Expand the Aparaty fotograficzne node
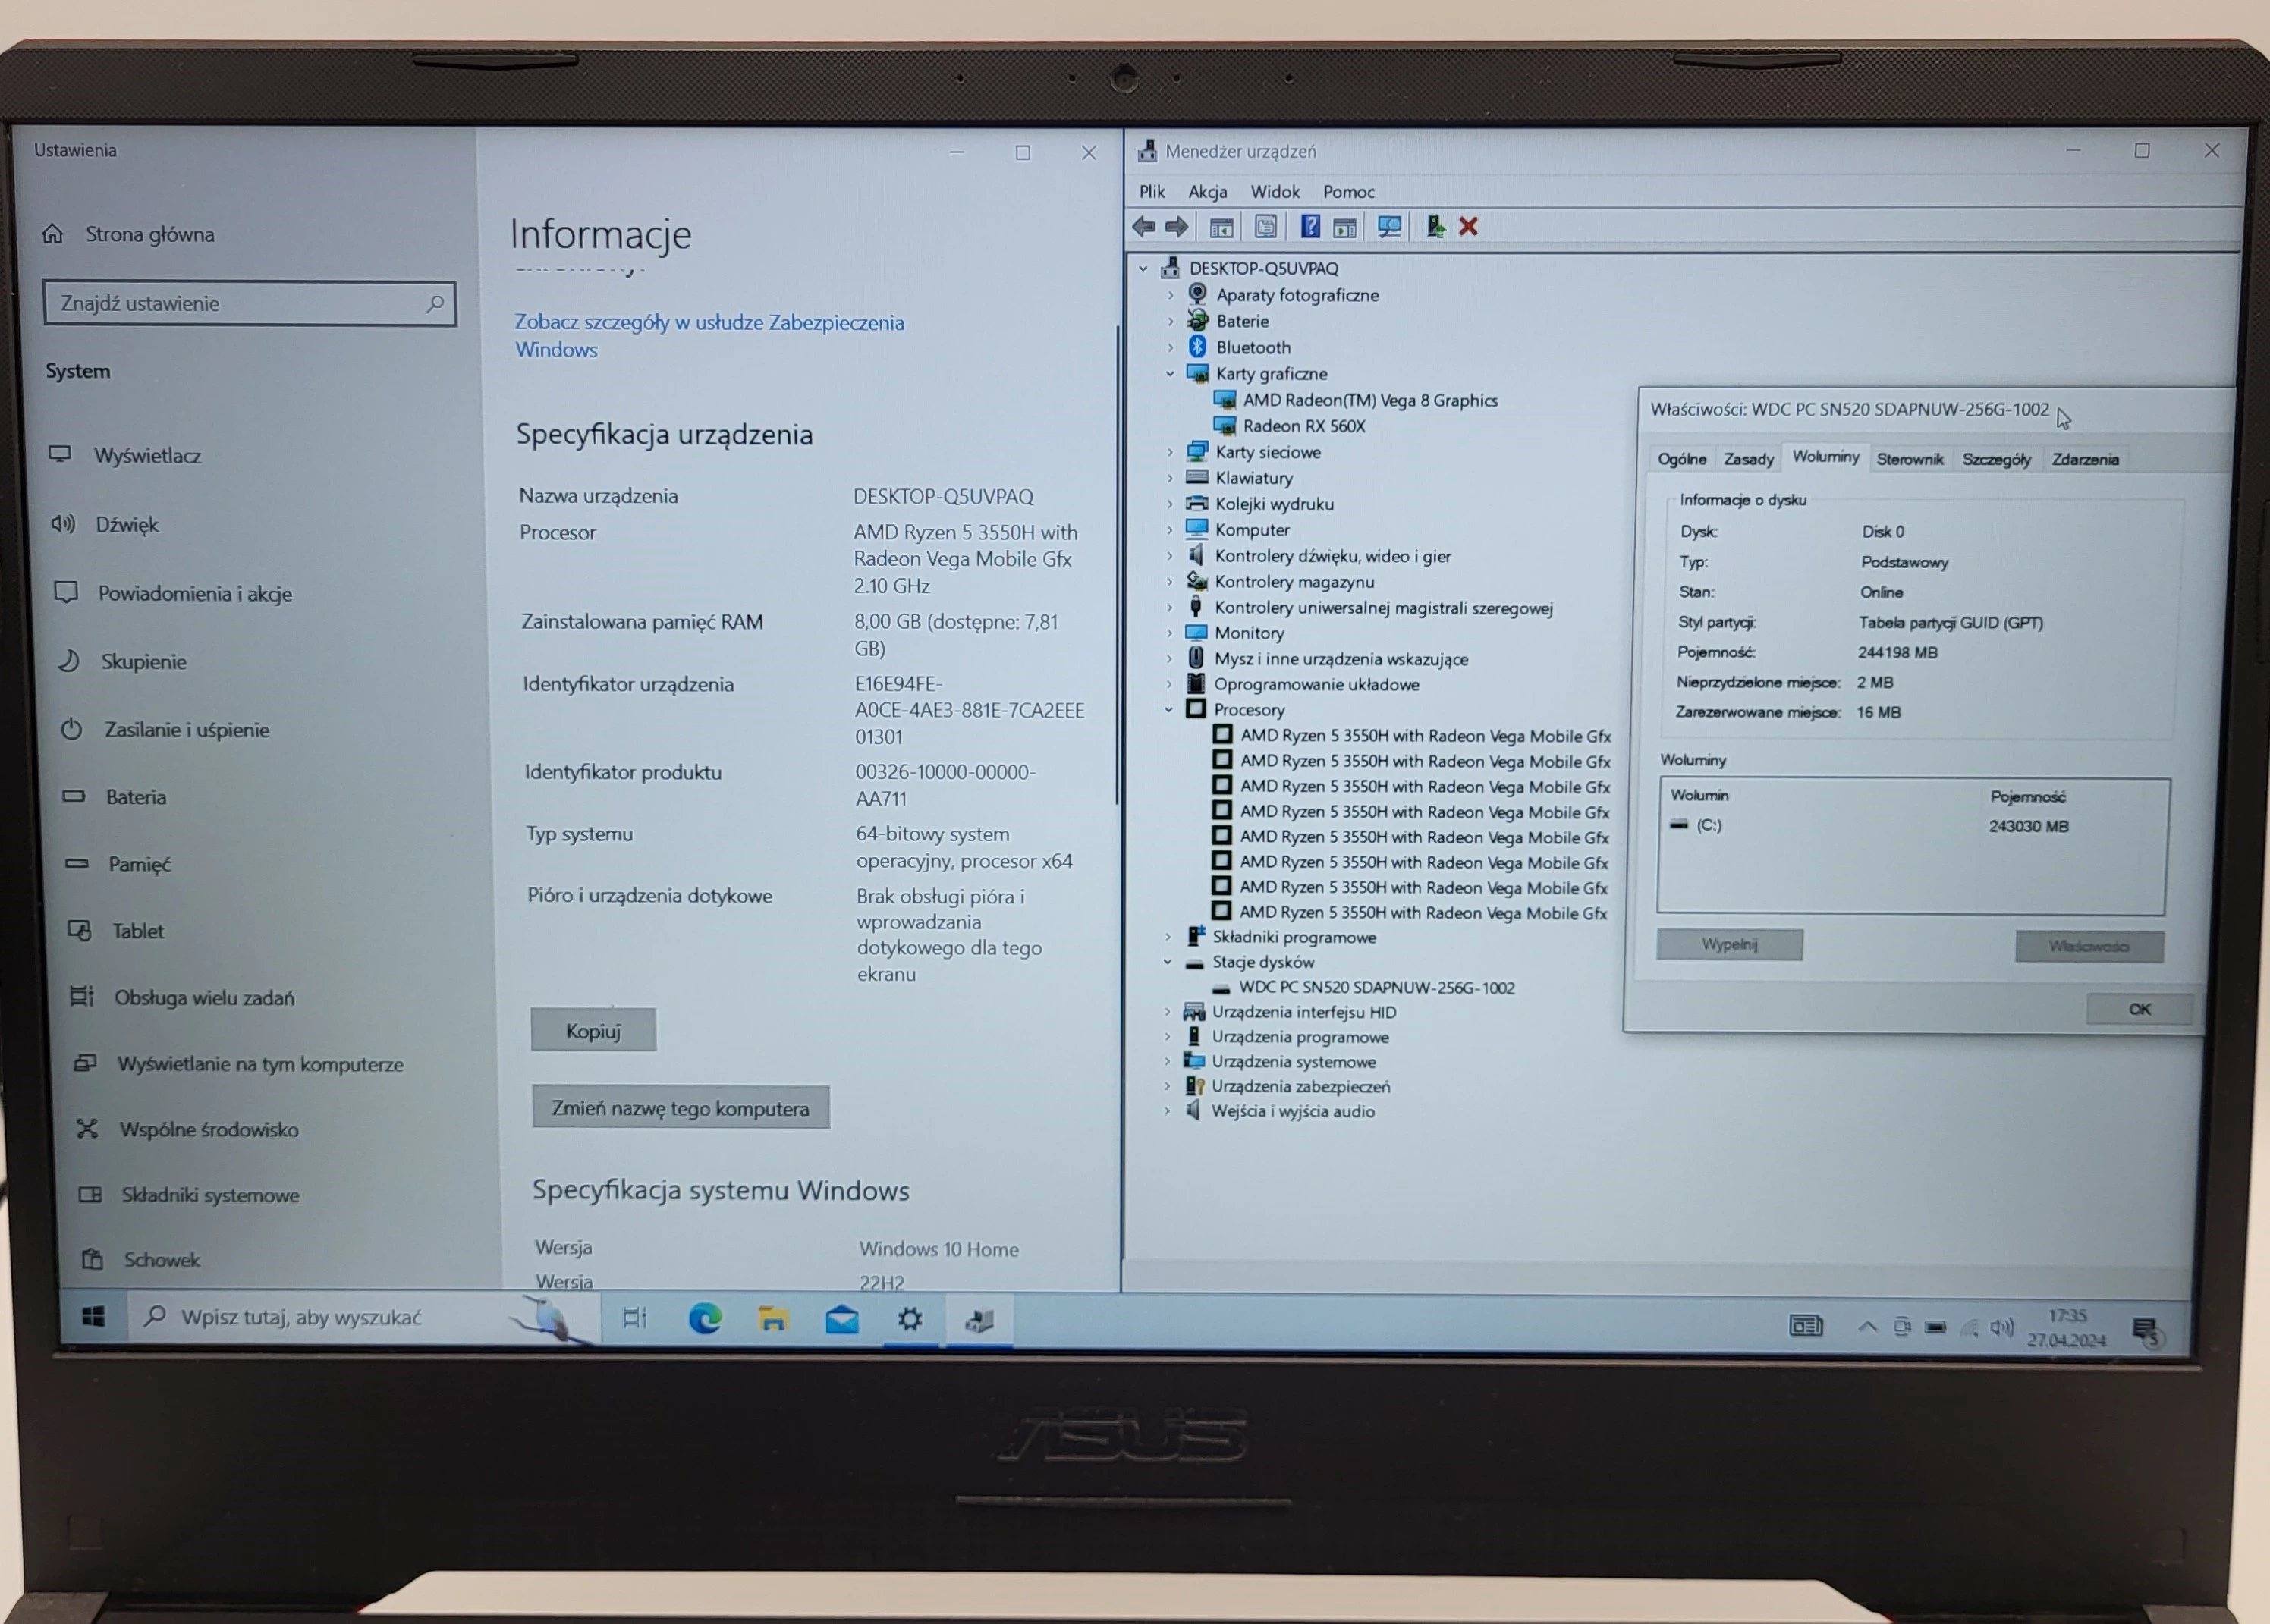Screen dimensions: 2270x1624 tap(1170, 295)
